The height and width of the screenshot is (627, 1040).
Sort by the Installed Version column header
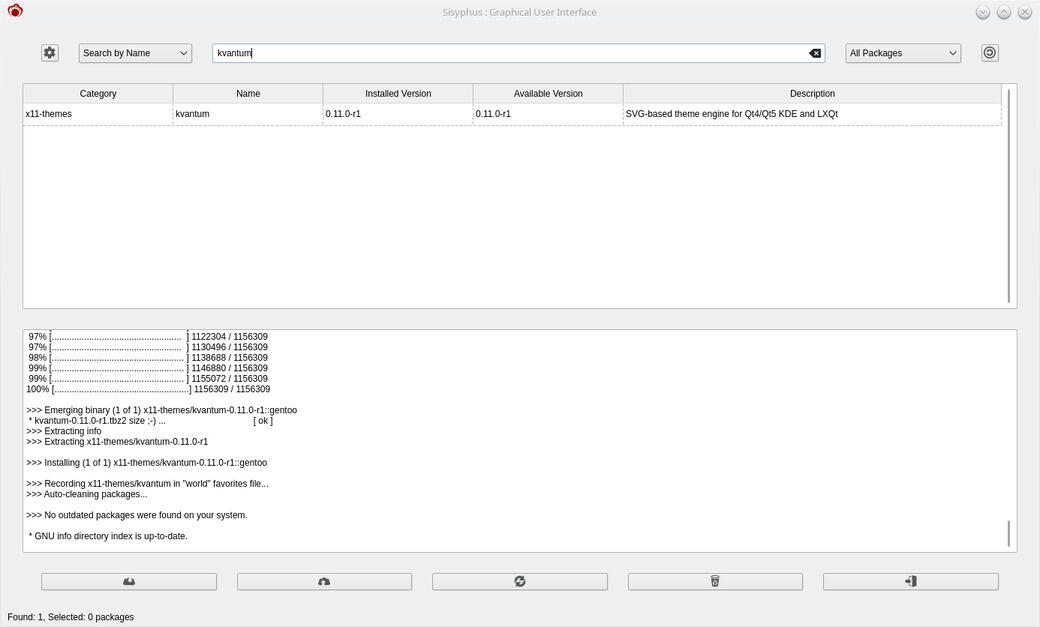tap(398, 94)
